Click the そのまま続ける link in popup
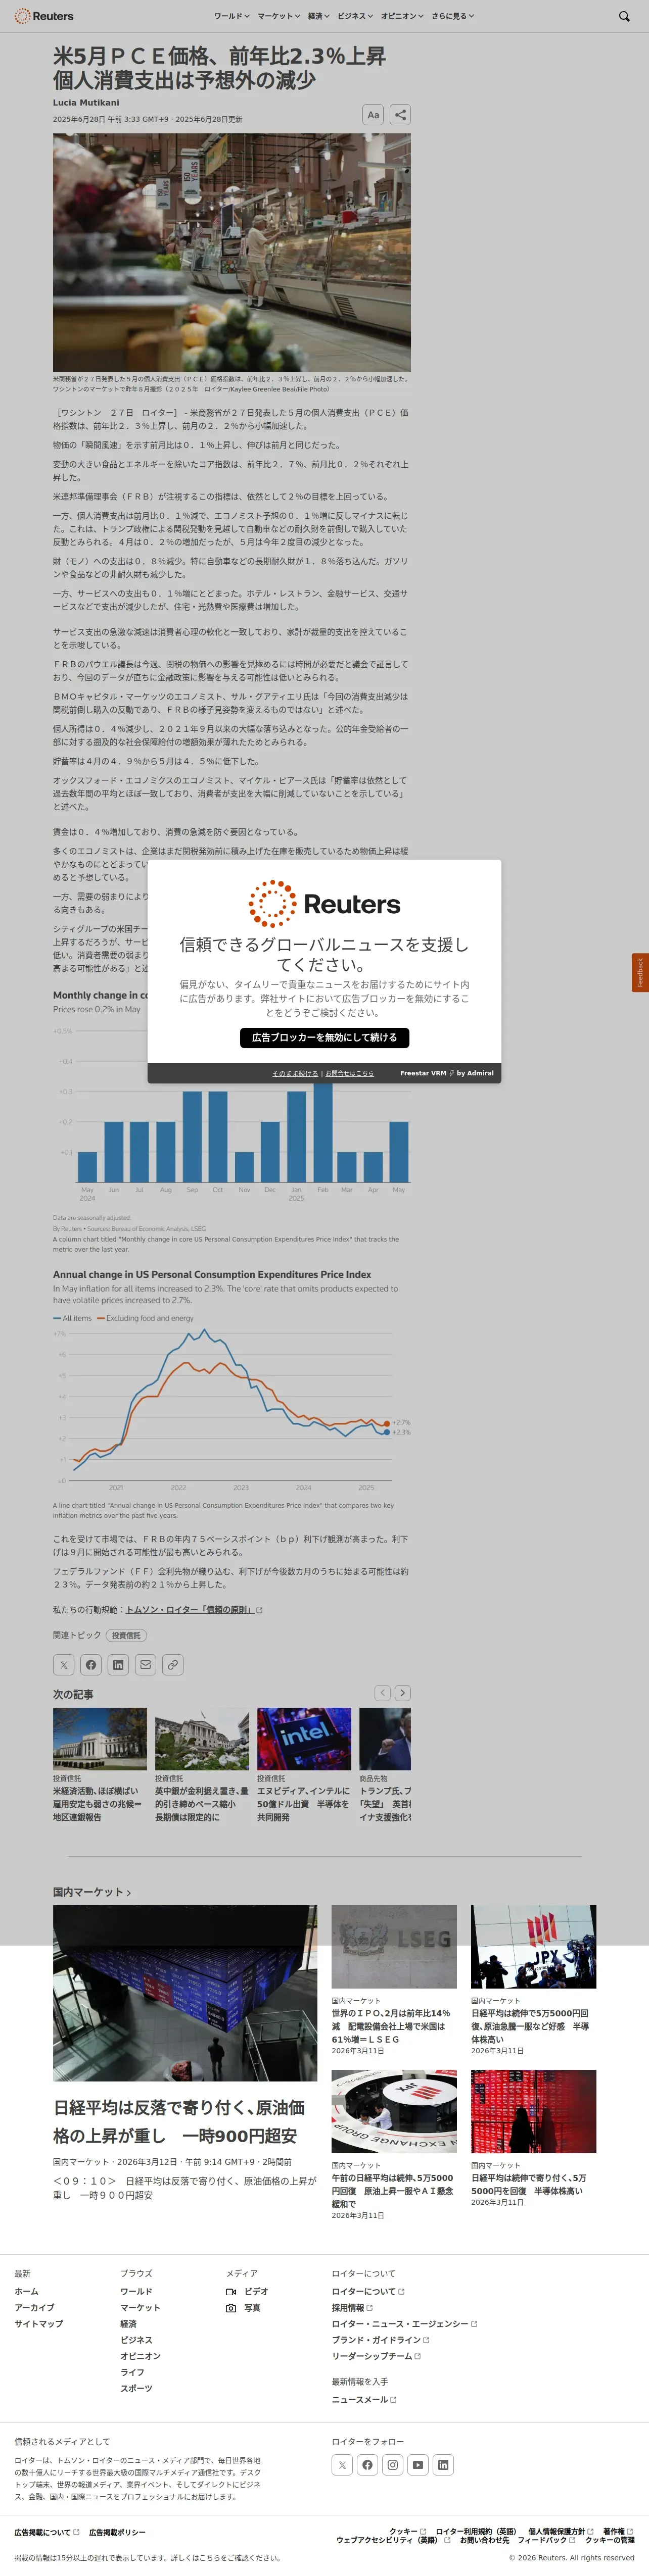 tap(295, 1073)
